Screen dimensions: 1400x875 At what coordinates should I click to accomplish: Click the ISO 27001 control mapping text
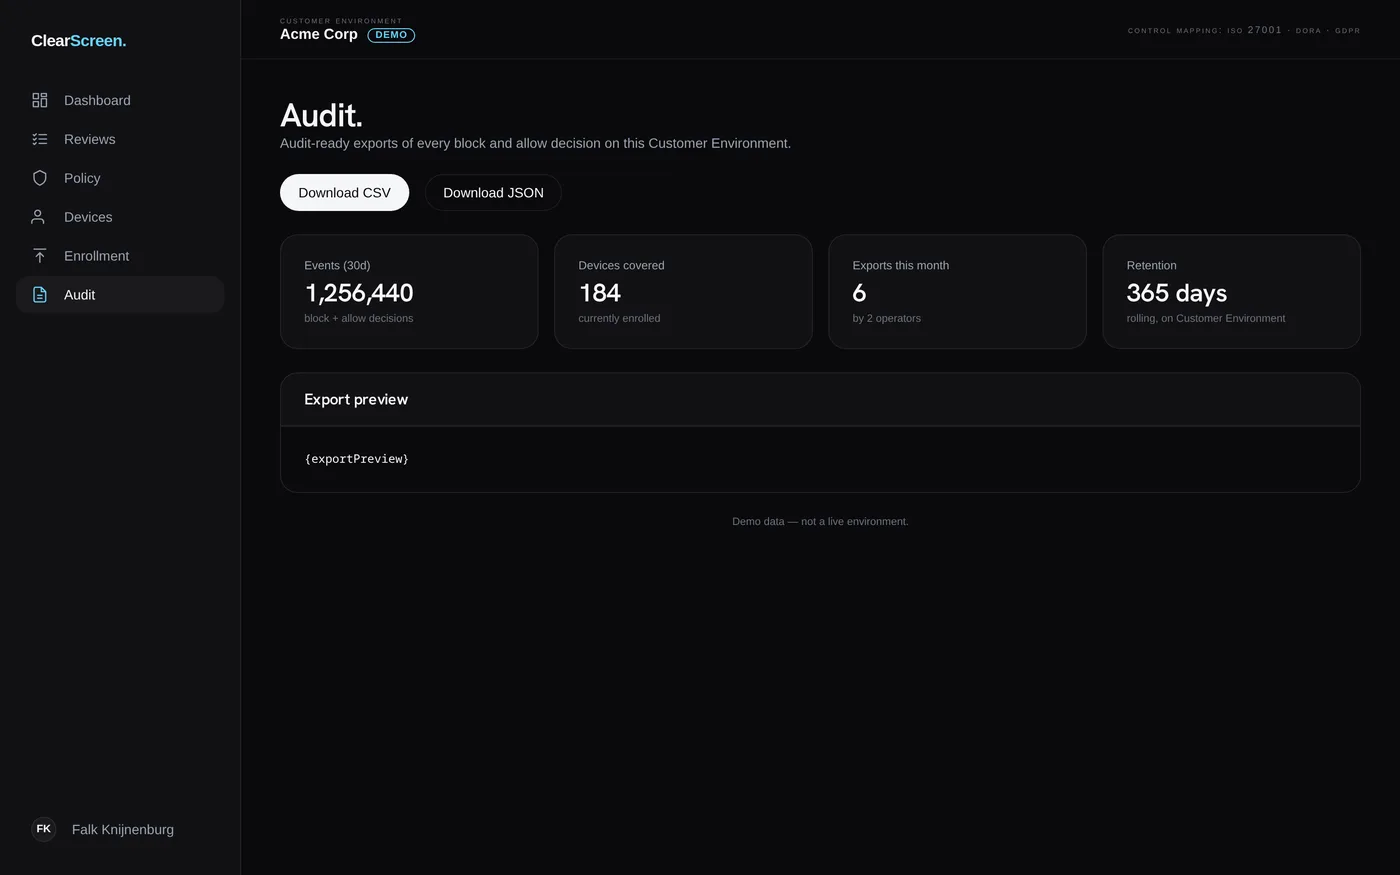[1254, 30]
